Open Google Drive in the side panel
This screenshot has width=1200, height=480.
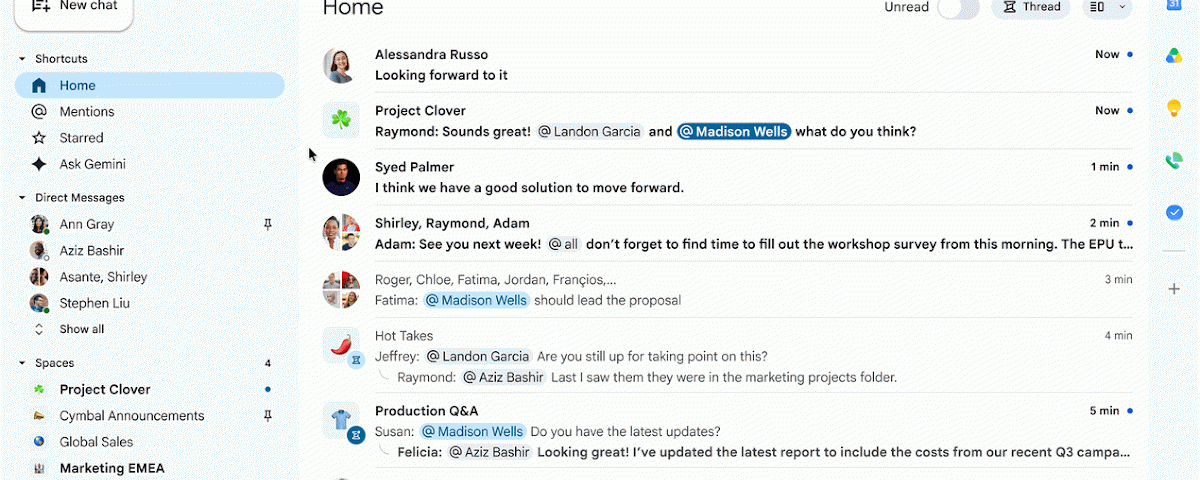(x=1174, y=56)
